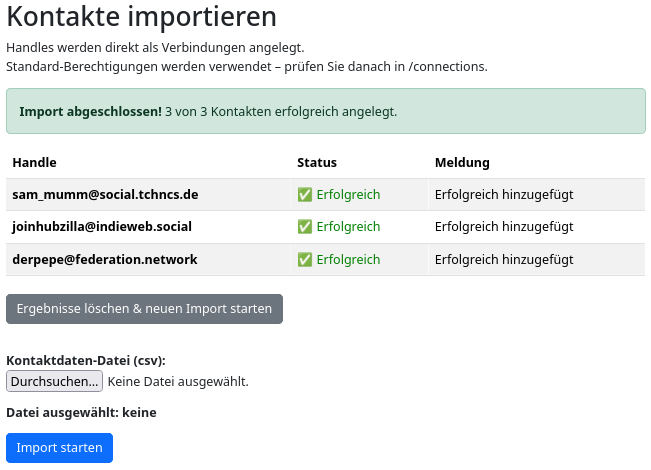
Task: Click the green checkmark in joinhubzilla row
Action: point(304,227)
